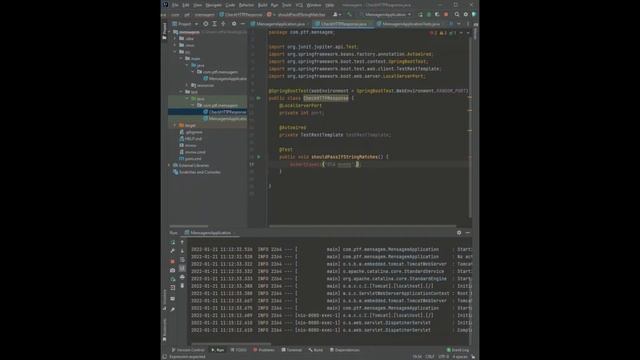Click Select Opened File target icon

pos(206,24)
